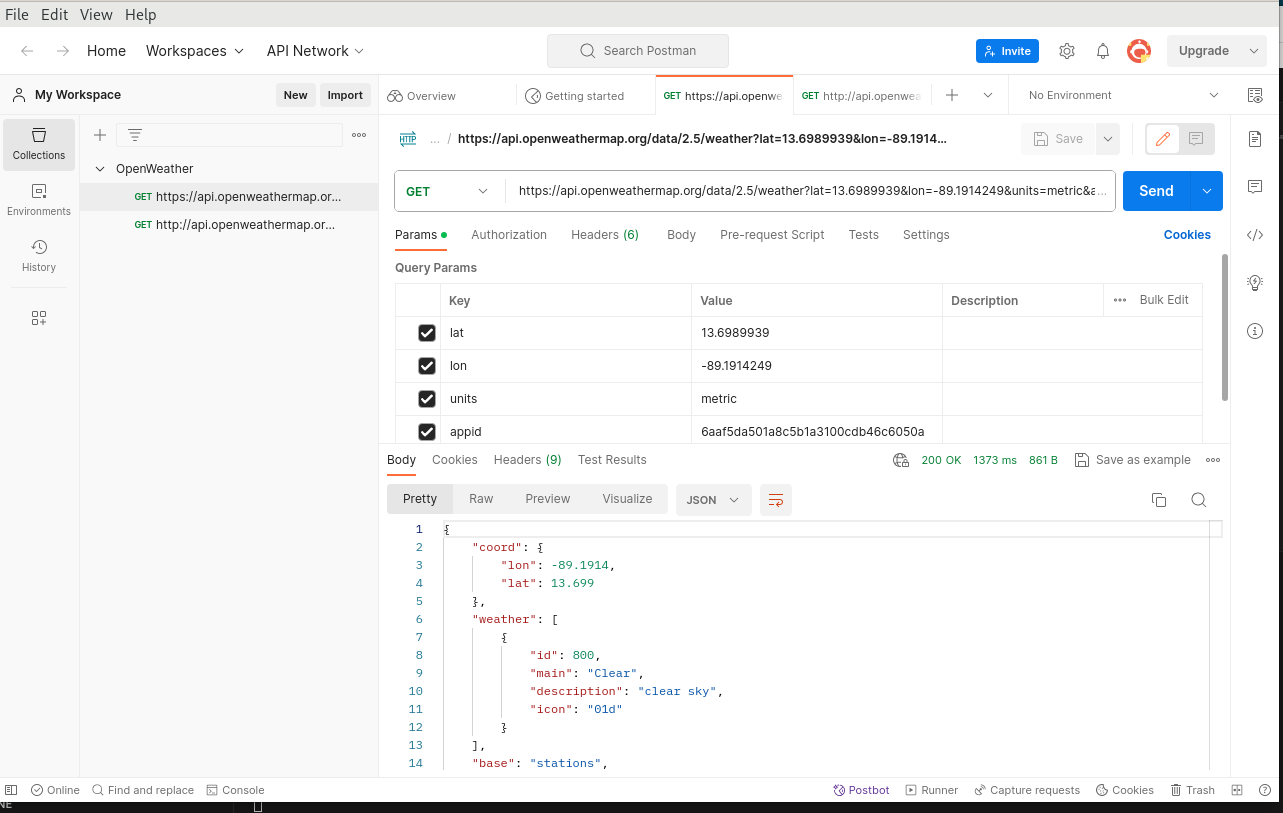Select the http://api.openweathermap request in sidebar

[228, 225]
